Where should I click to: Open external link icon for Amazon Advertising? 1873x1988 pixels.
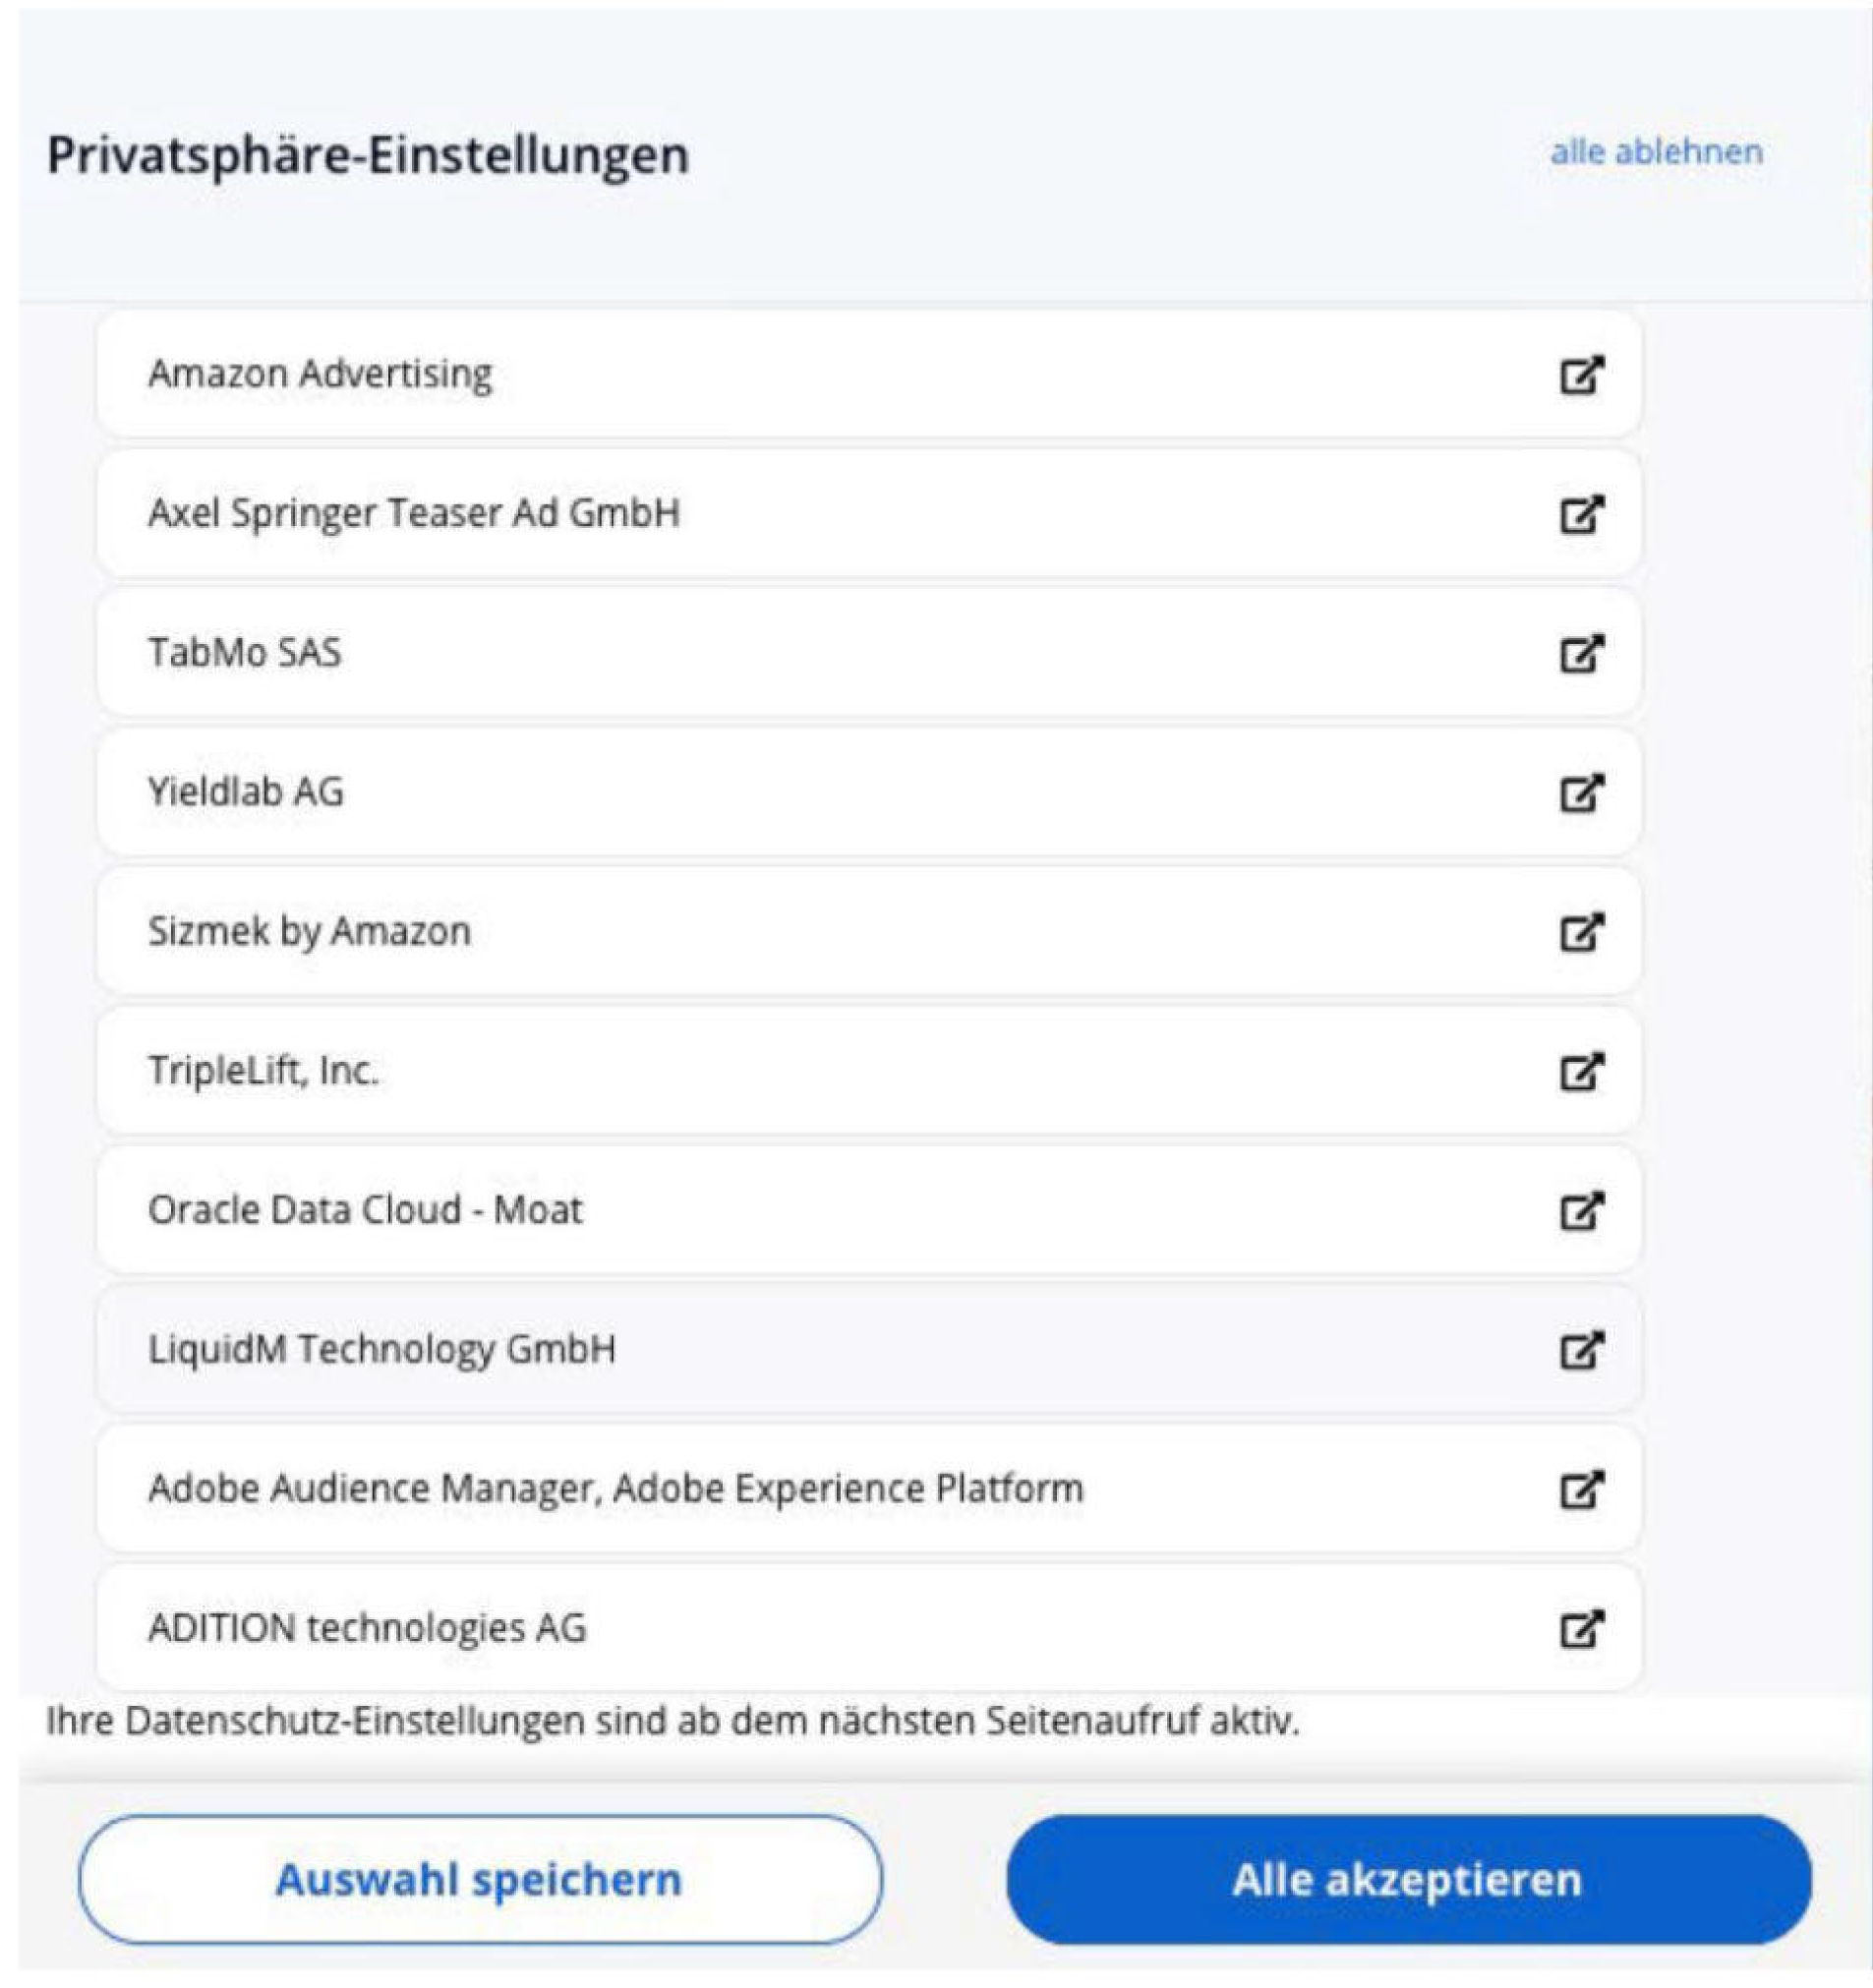pos(1582,374)
